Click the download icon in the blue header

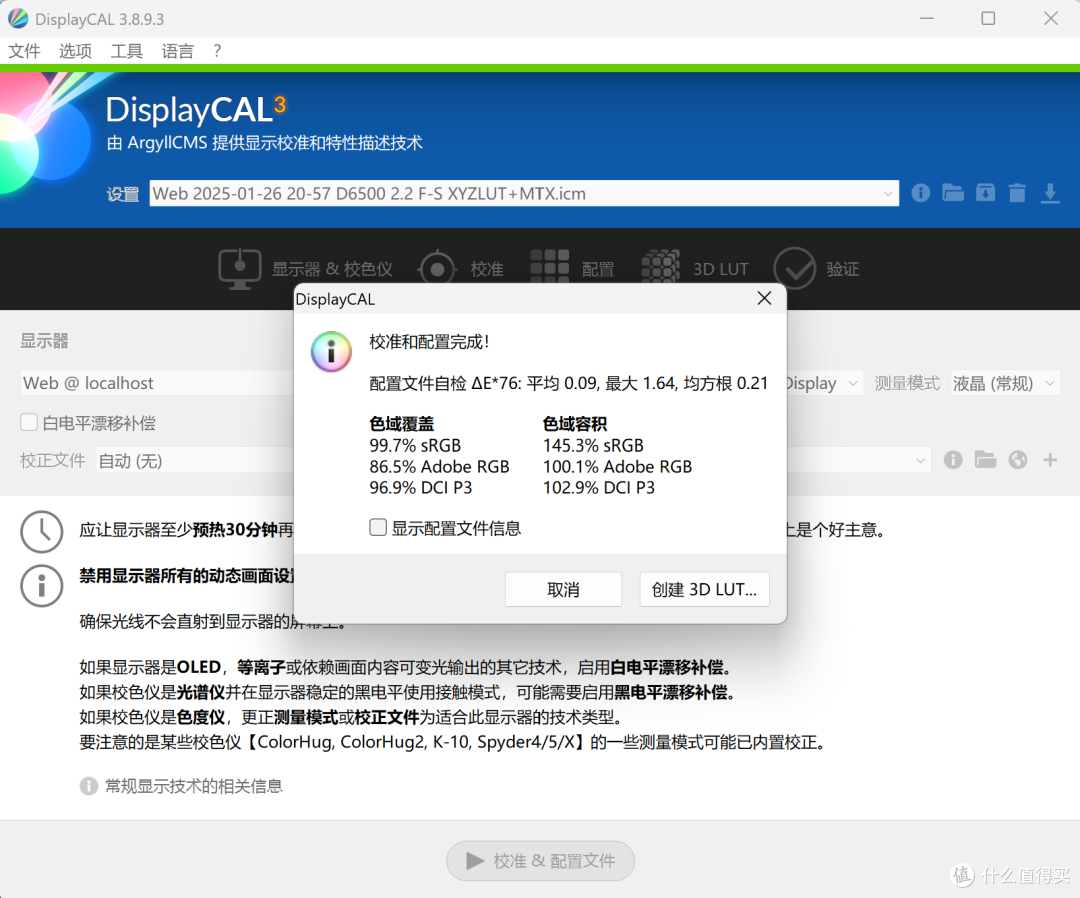1050,193
